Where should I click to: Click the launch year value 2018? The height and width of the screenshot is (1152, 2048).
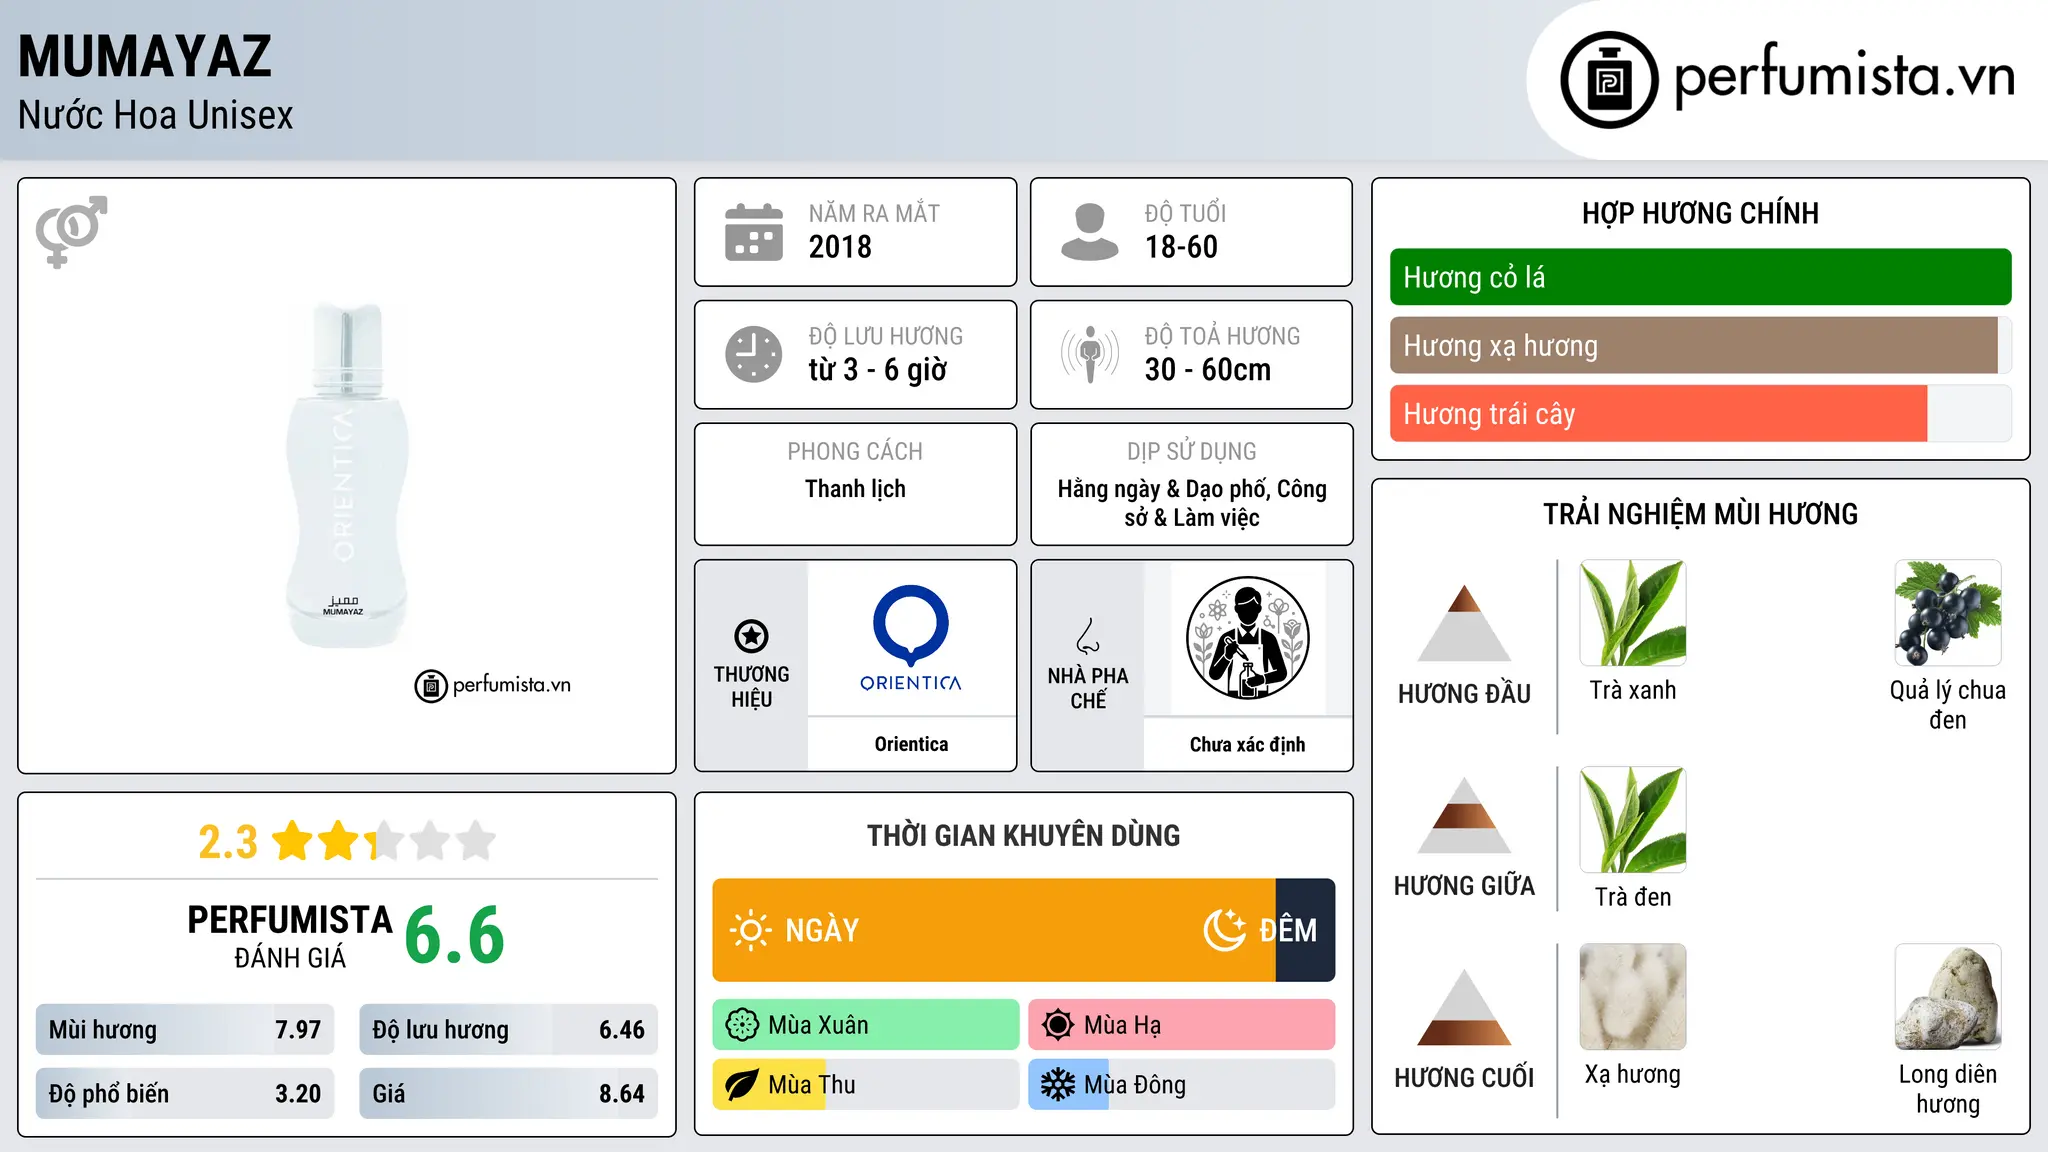(840, 247)
